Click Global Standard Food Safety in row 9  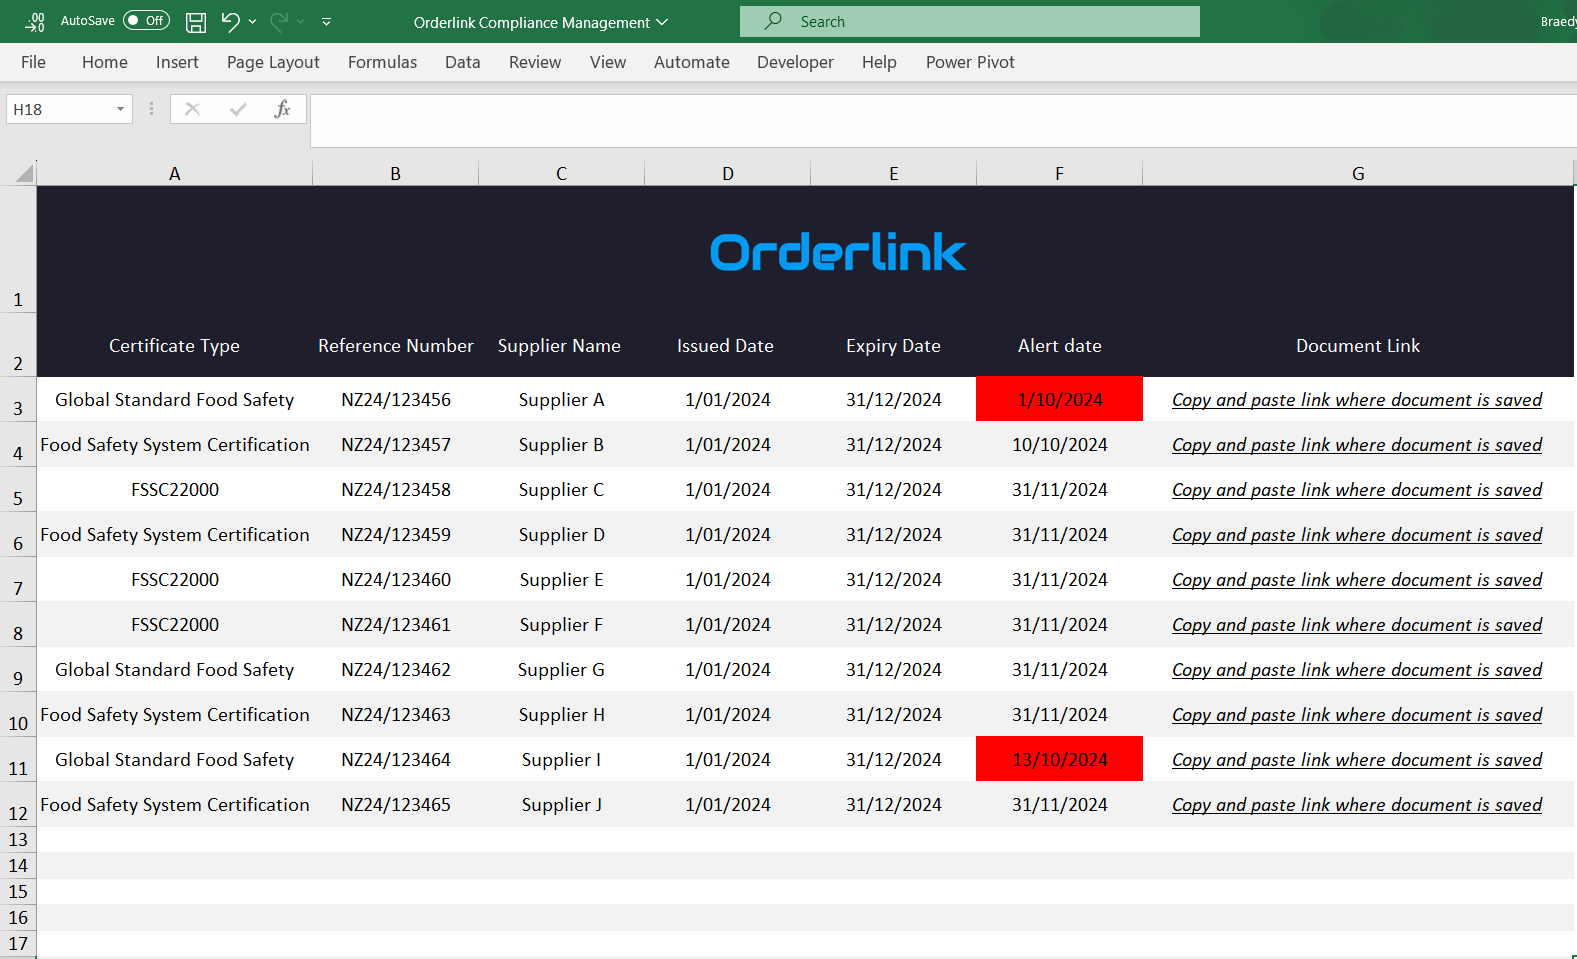click(175, 670)
